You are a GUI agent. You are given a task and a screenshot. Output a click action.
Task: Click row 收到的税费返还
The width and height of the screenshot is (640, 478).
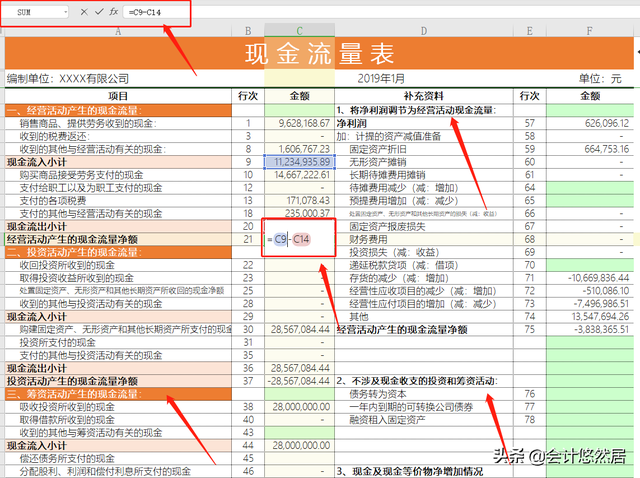pyautogui.click(x=118, y=136)
